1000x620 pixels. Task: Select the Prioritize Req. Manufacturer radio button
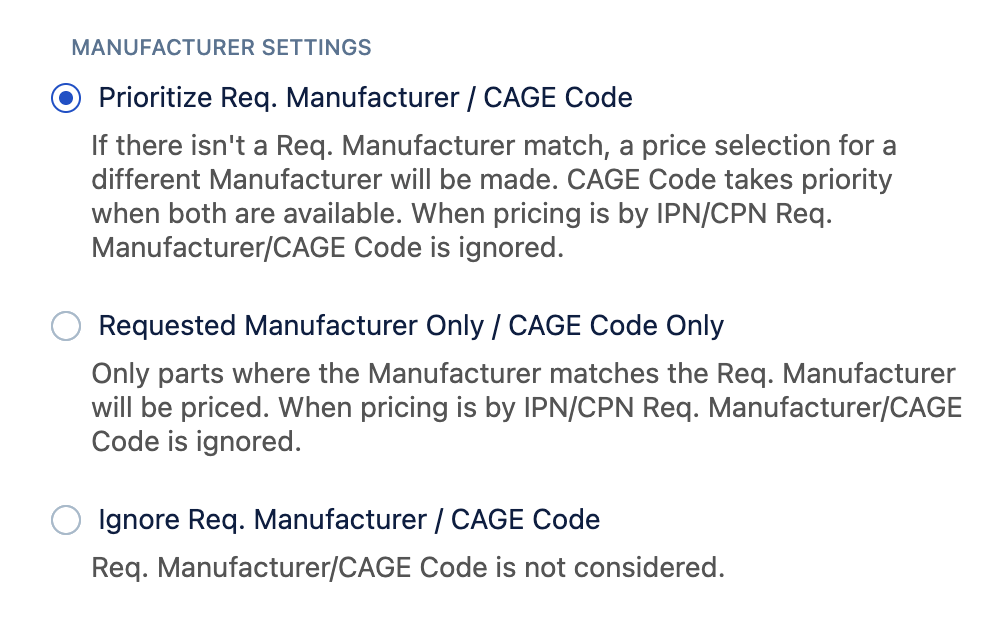(66, 98)
